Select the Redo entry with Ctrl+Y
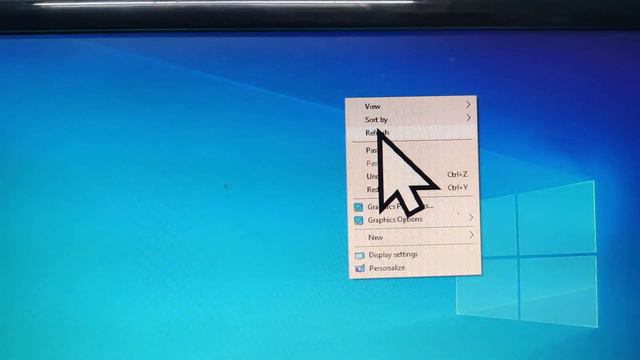Image resolution: width=640 pixels, height=360 pixels. click(413, 189)
